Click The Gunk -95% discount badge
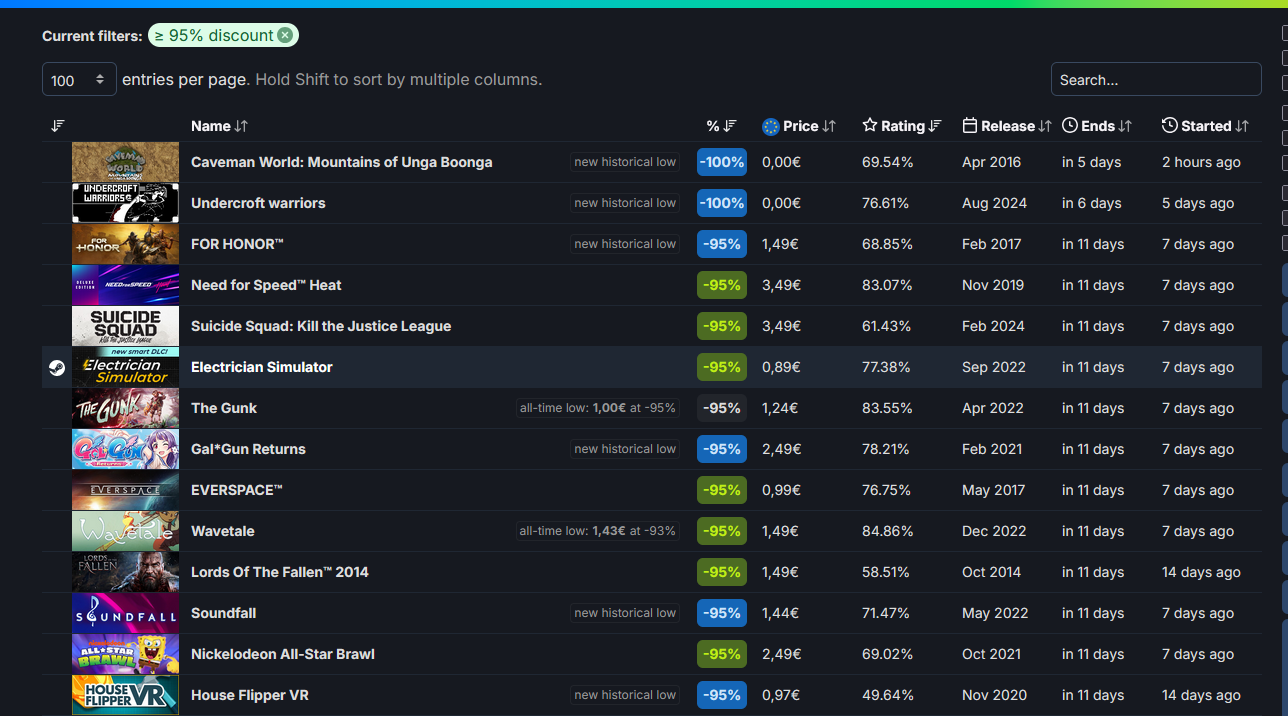 click(x=722, y=408)
